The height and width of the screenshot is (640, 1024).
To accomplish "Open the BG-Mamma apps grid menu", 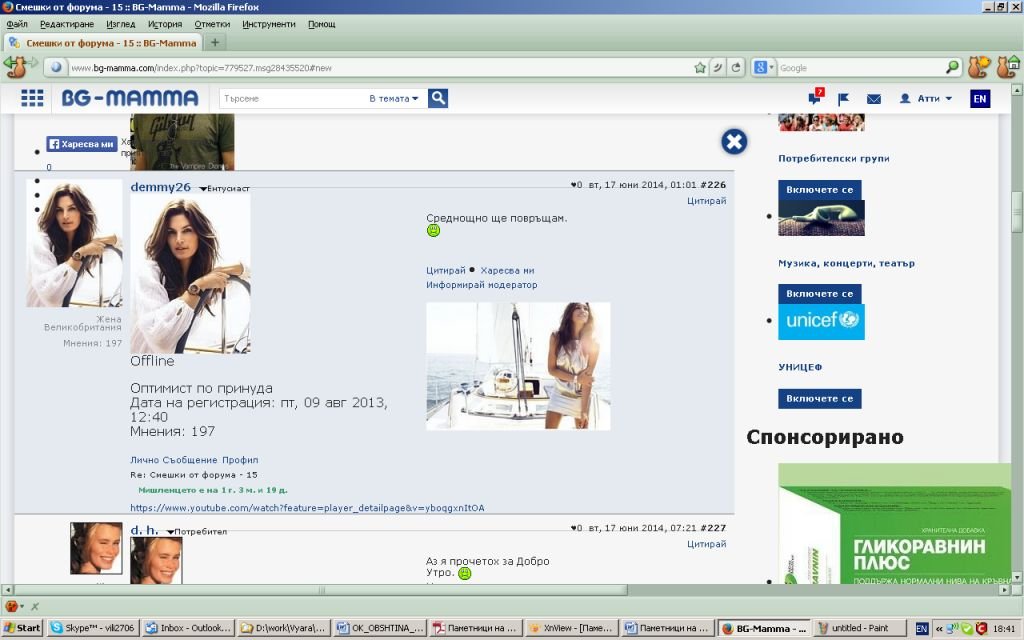I will [x=32, y=98].
